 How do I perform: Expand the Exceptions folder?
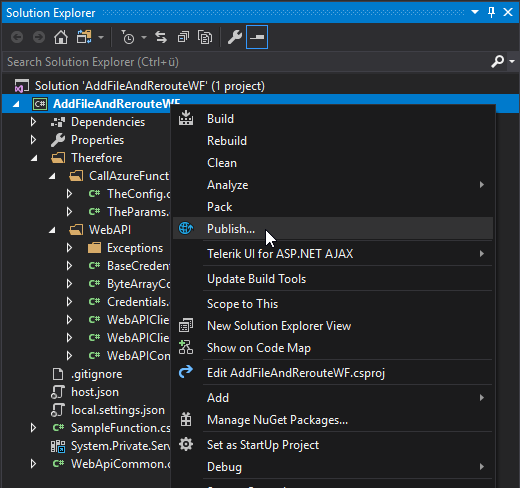click(69, 248)
